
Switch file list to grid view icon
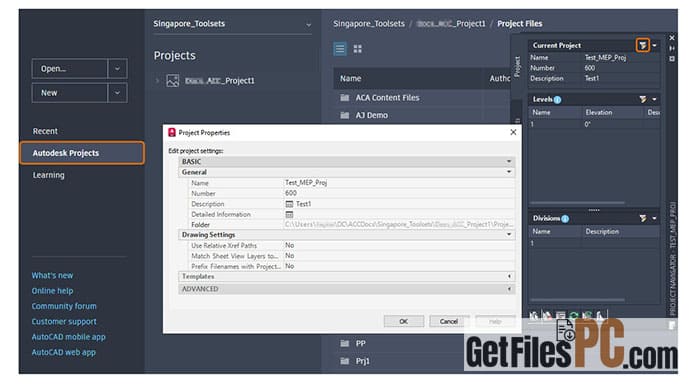coord(358,49)
